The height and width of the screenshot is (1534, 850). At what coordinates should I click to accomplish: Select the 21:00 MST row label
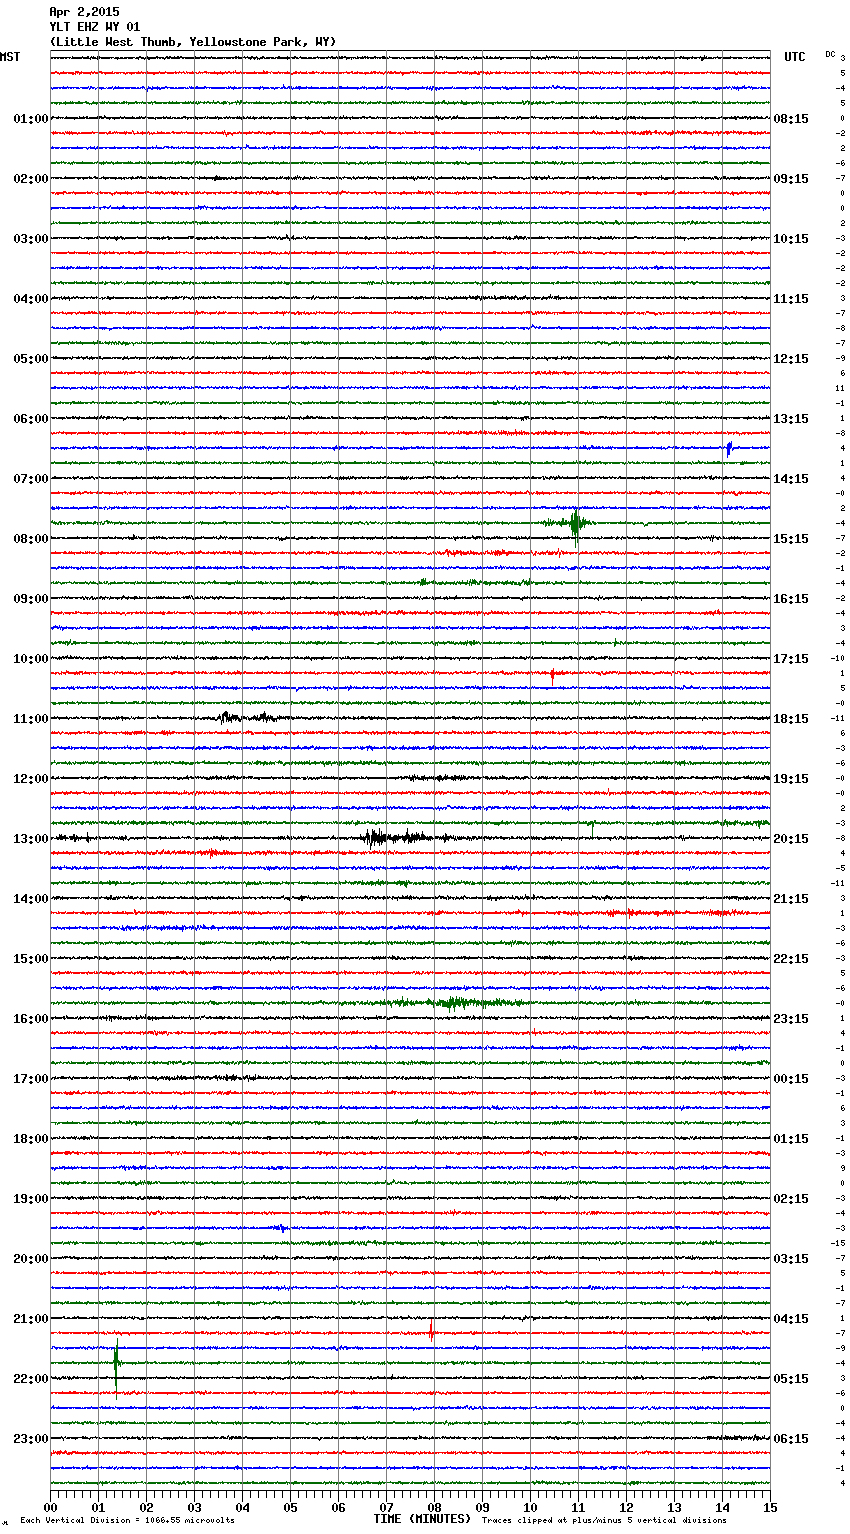click(31, 1319)
